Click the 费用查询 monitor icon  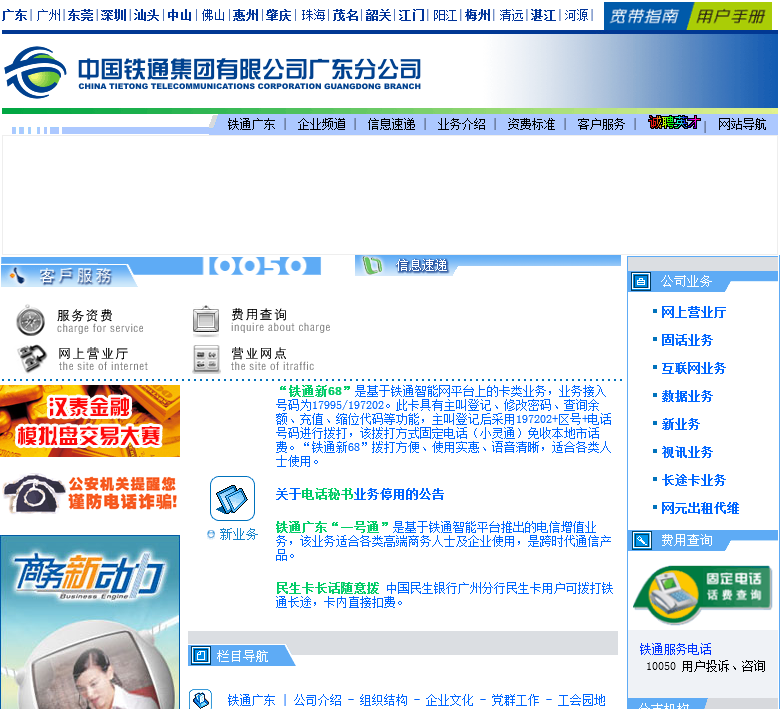[206, 320]
